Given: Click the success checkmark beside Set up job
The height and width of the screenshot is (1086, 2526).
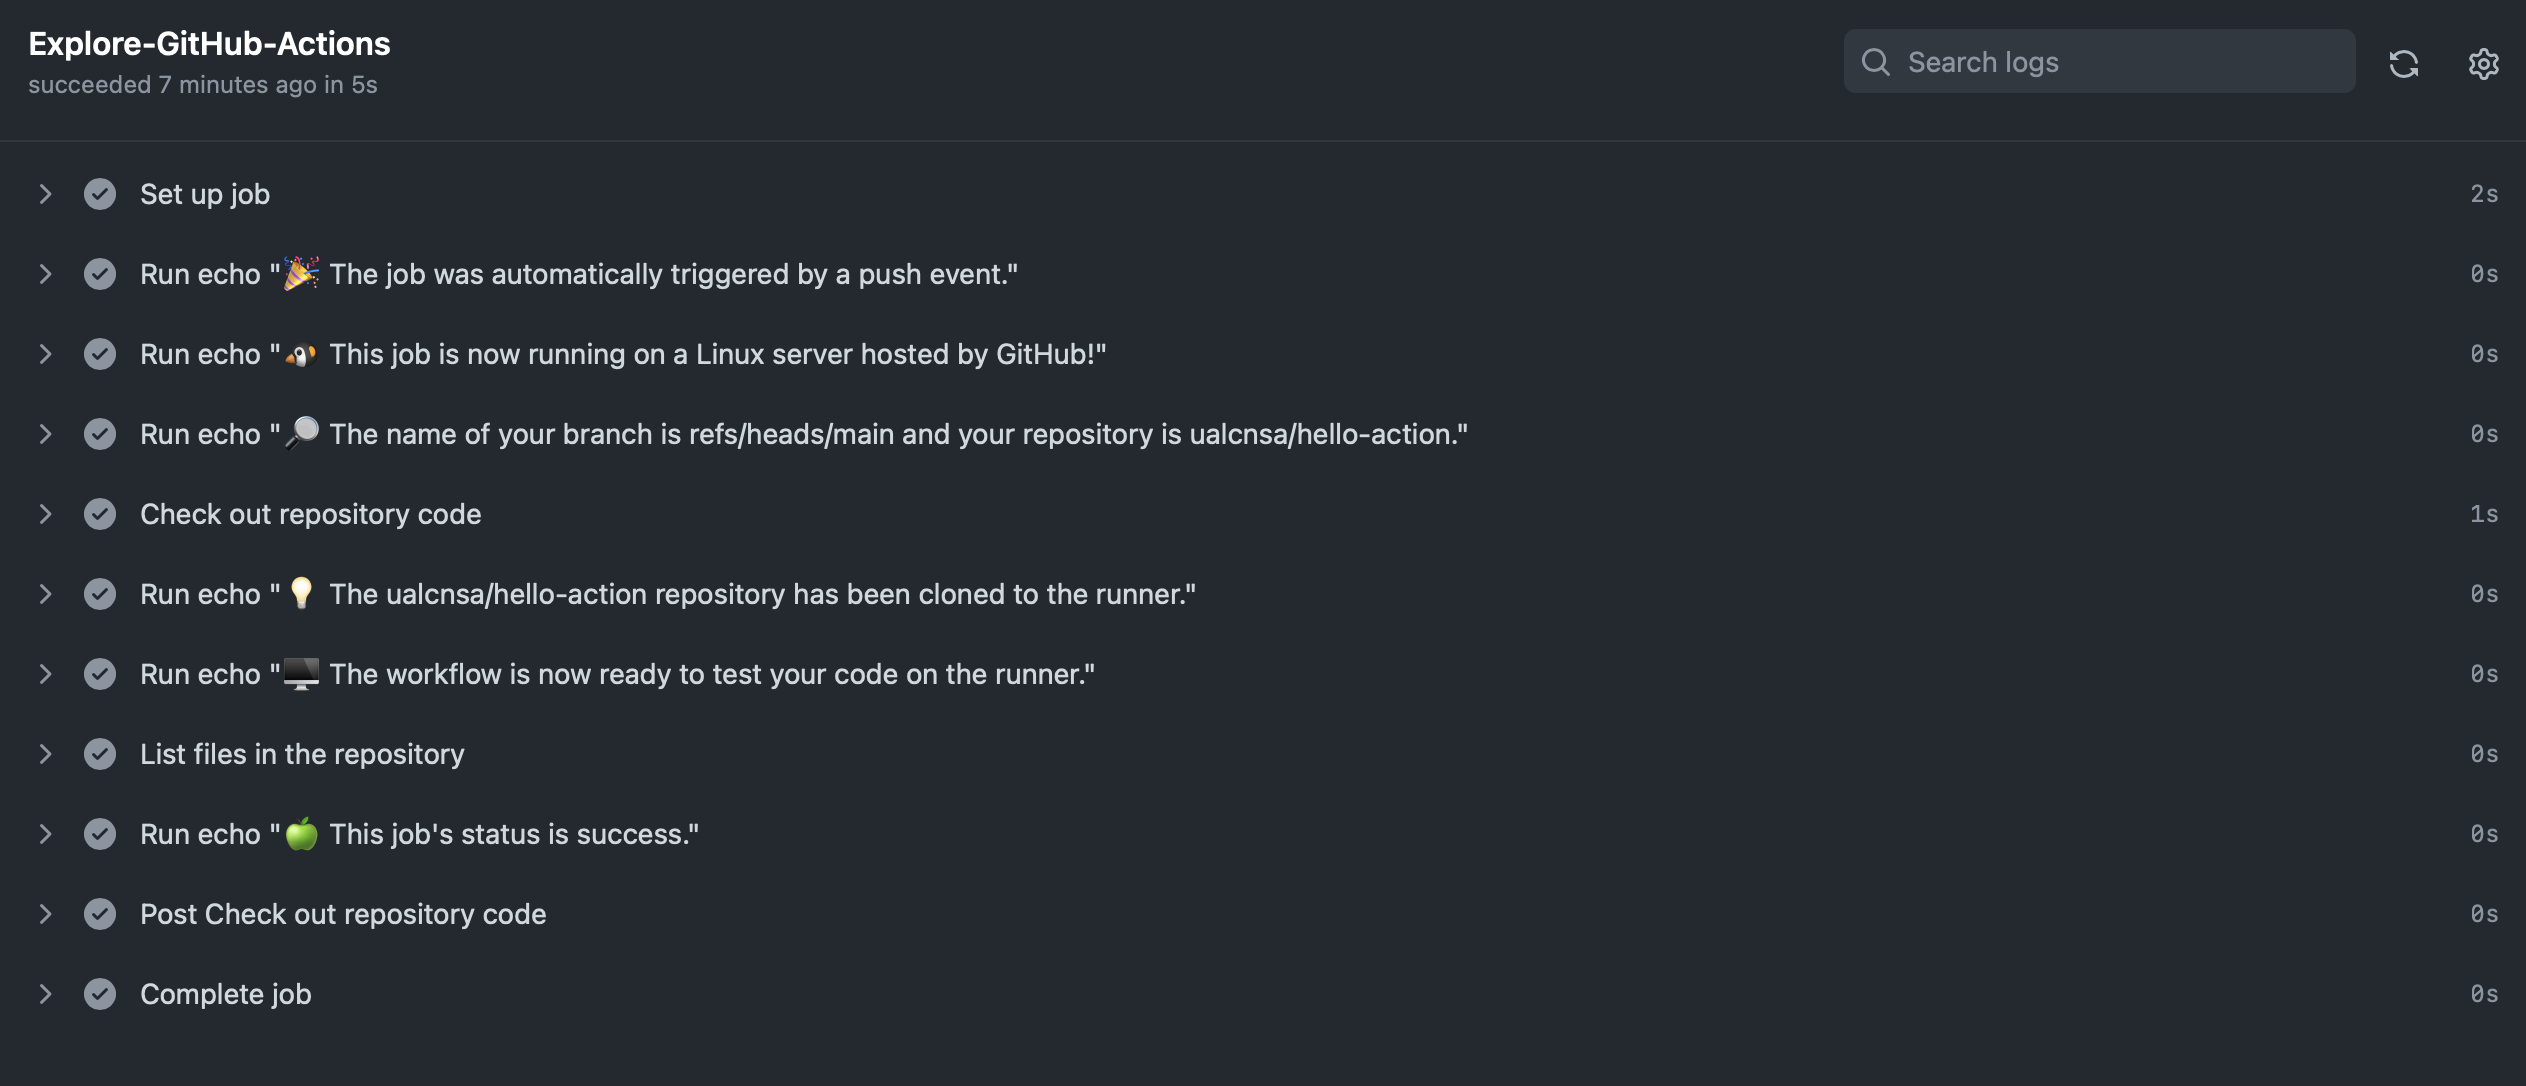Looking at the screenshot, I should click(x=100, y=194).
